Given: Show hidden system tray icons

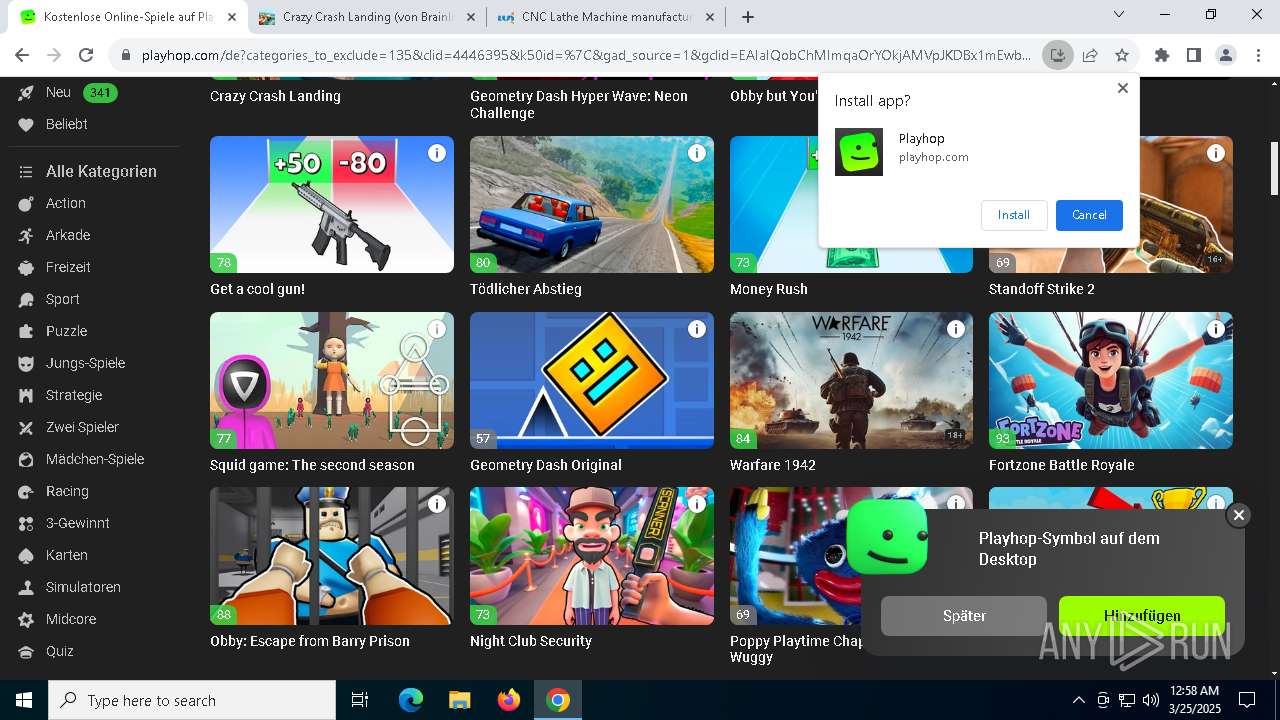Looking at the screenshot, I should pyautogui.click(x=1078, y=700).
